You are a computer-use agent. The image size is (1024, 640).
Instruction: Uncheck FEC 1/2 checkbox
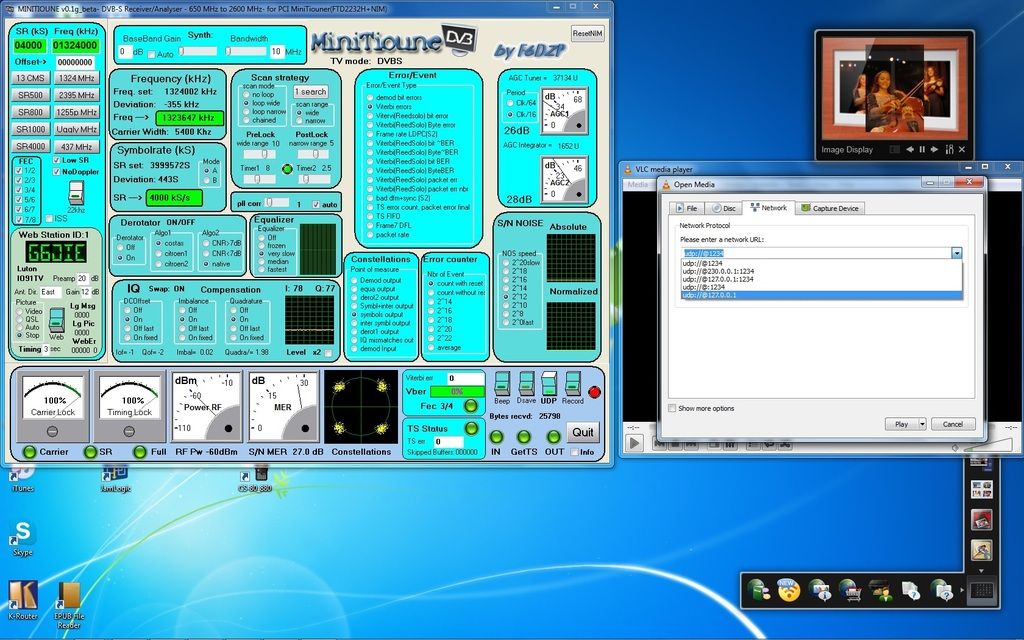pos(18,170)
